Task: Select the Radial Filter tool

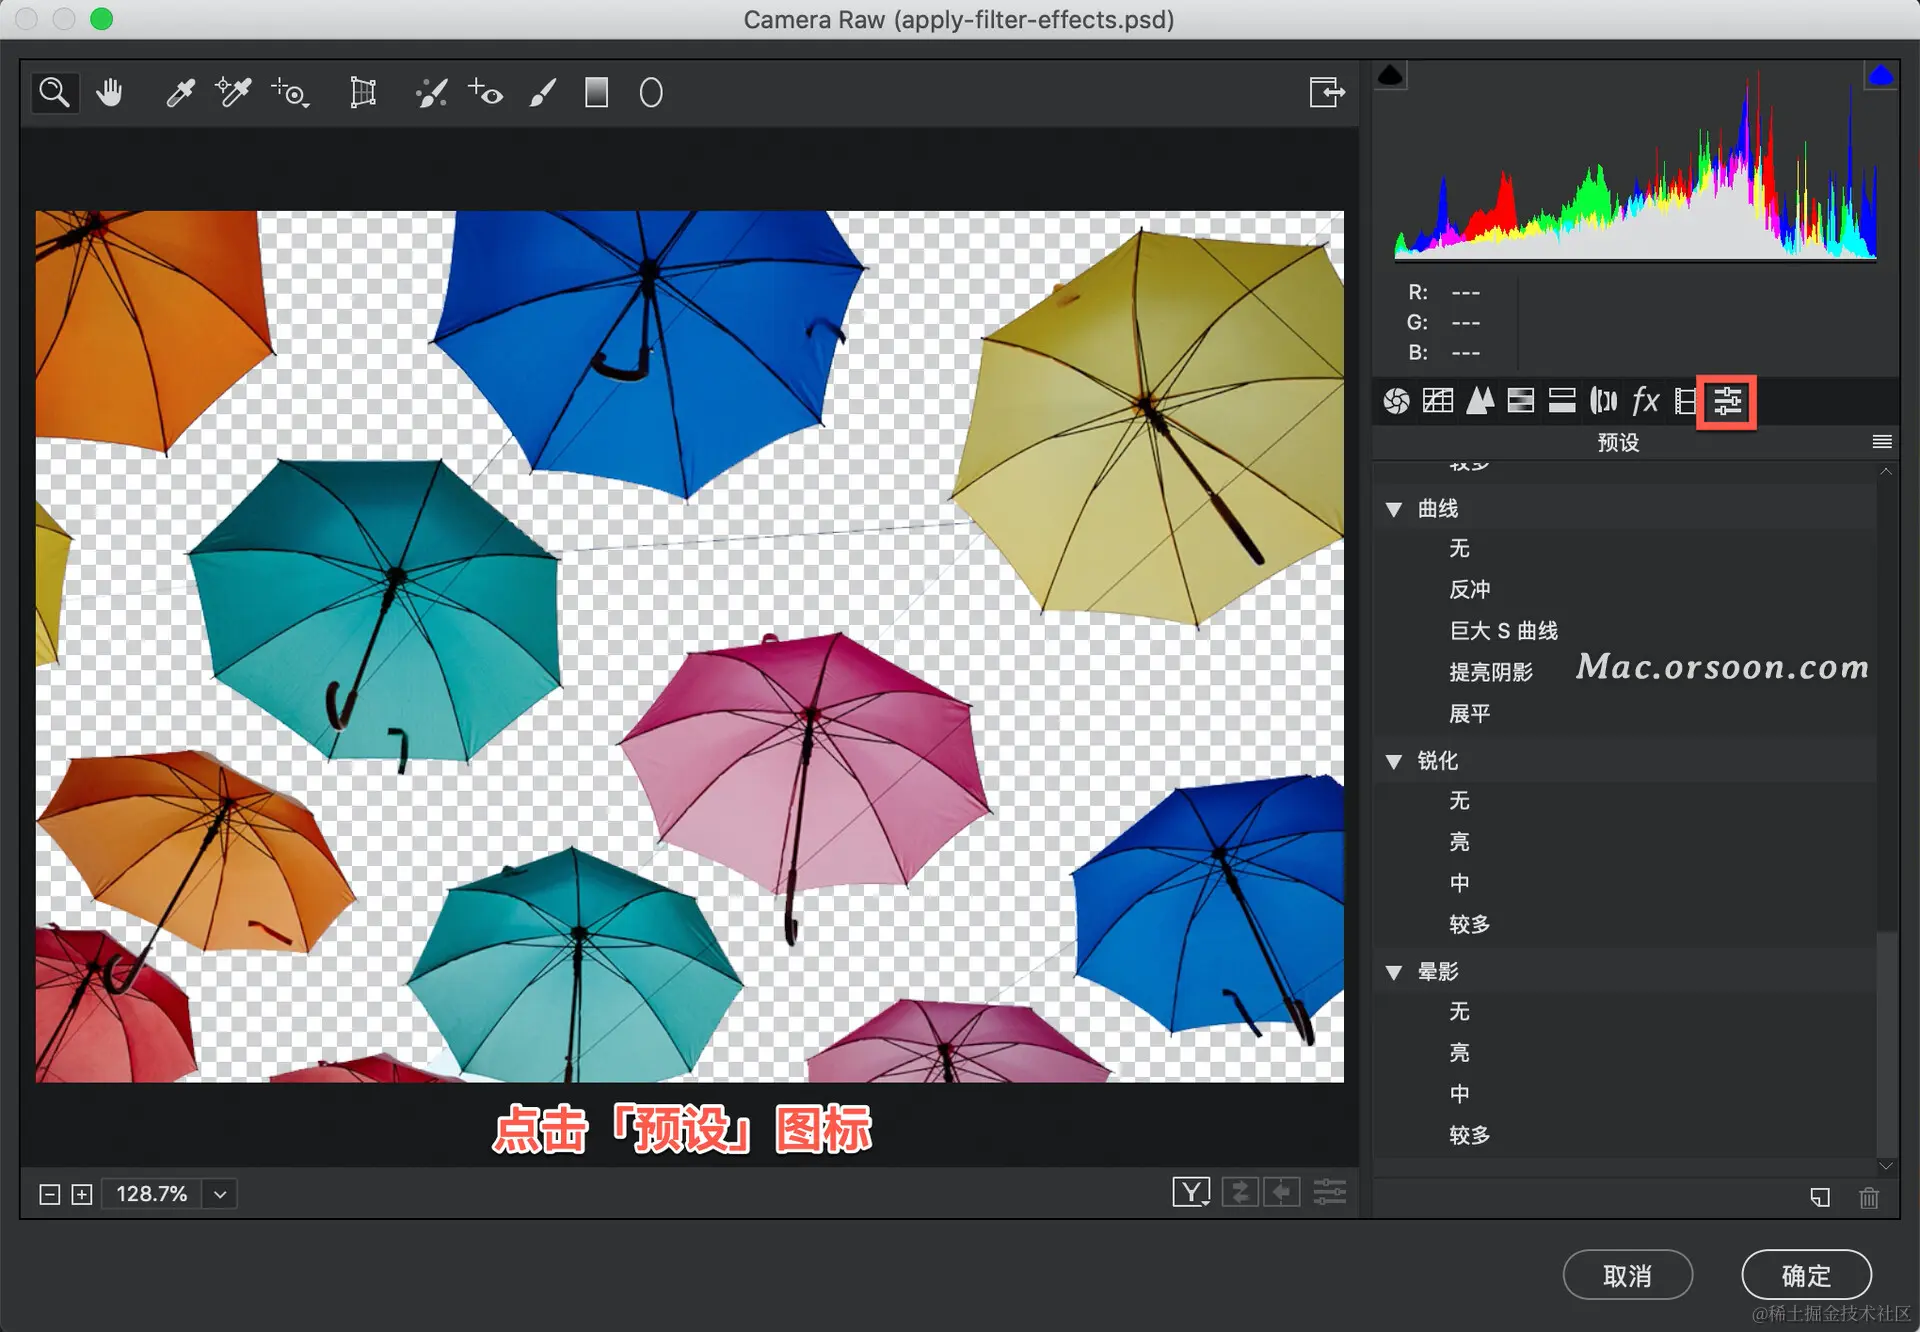Action: 651,93
